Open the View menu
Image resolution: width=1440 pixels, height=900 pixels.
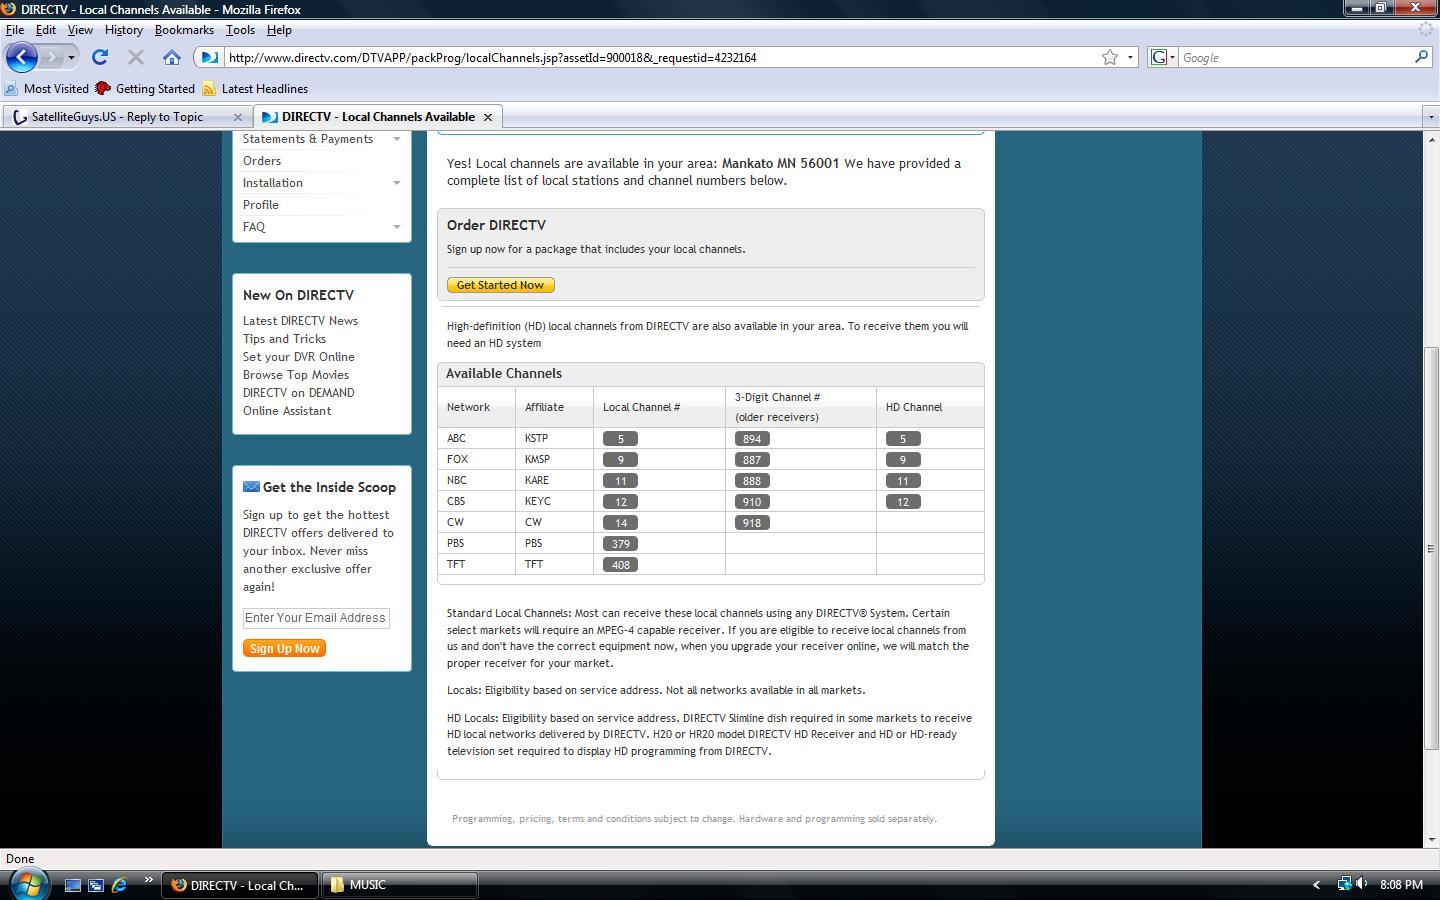[80, 30]
